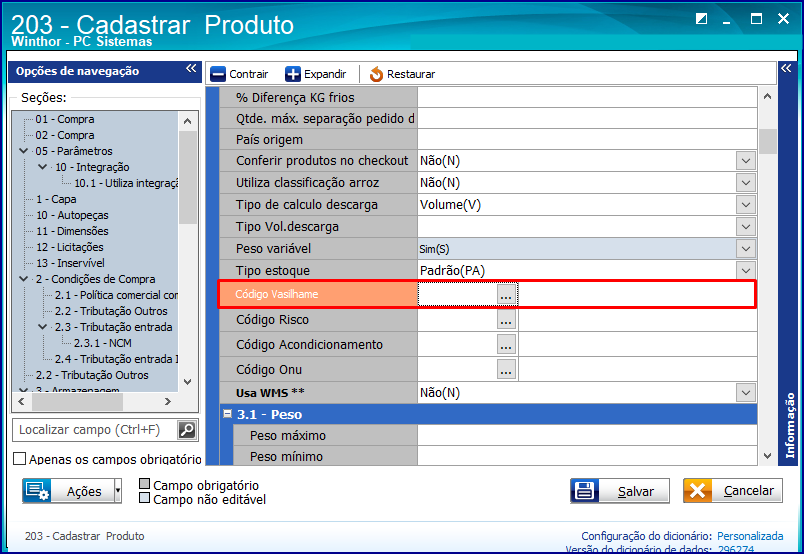Click the Salvar floppy disk icon

coord(585,491)
